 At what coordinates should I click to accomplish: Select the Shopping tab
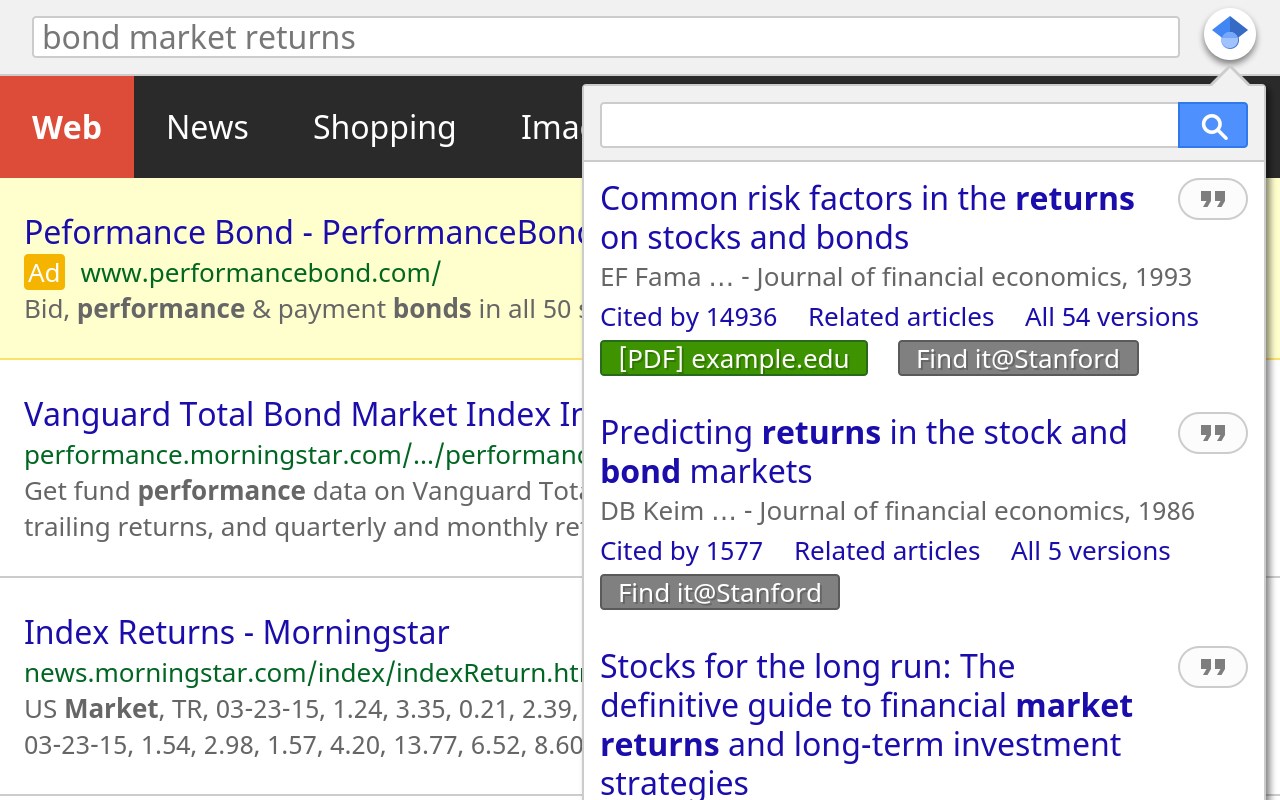click(x=384, y=127)
